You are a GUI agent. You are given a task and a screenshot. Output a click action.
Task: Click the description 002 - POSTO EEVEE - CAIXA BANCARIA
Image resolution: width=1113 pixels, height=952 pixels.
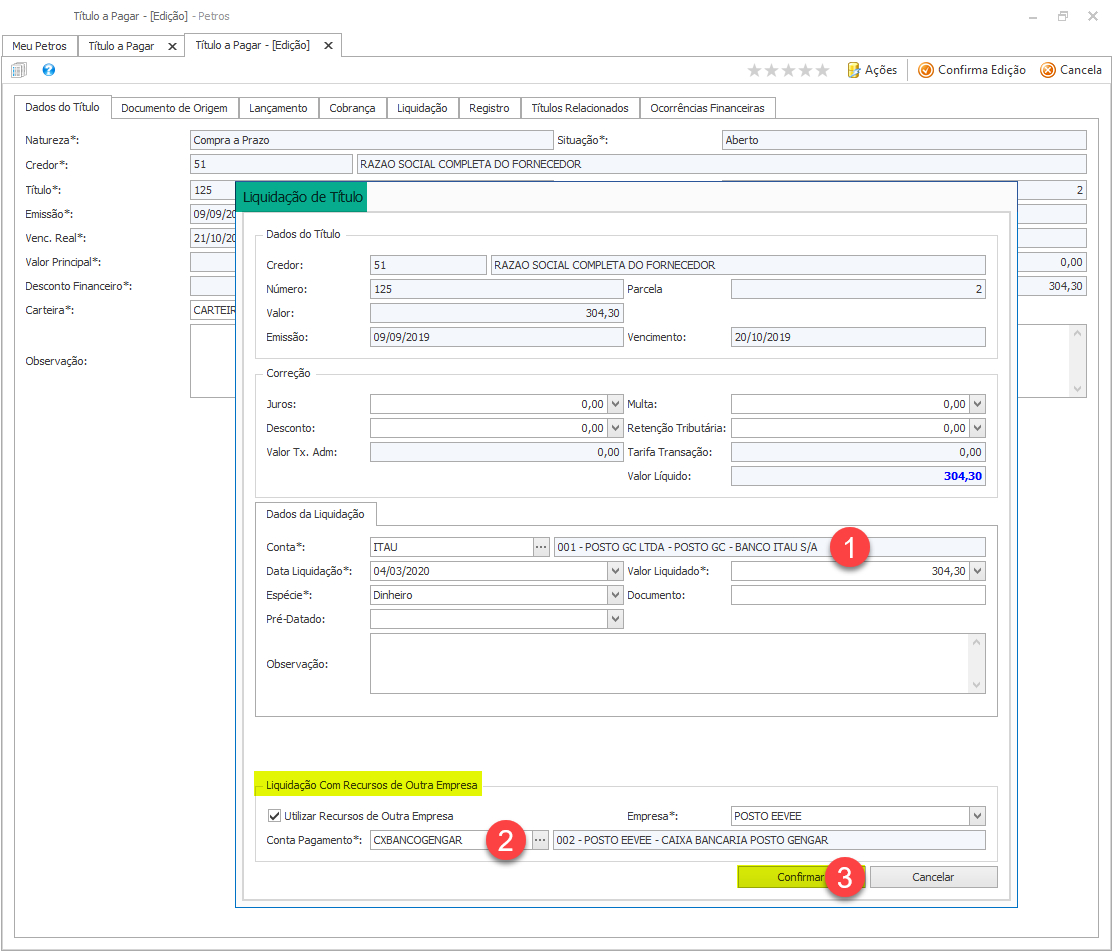(x=769, y=840)
